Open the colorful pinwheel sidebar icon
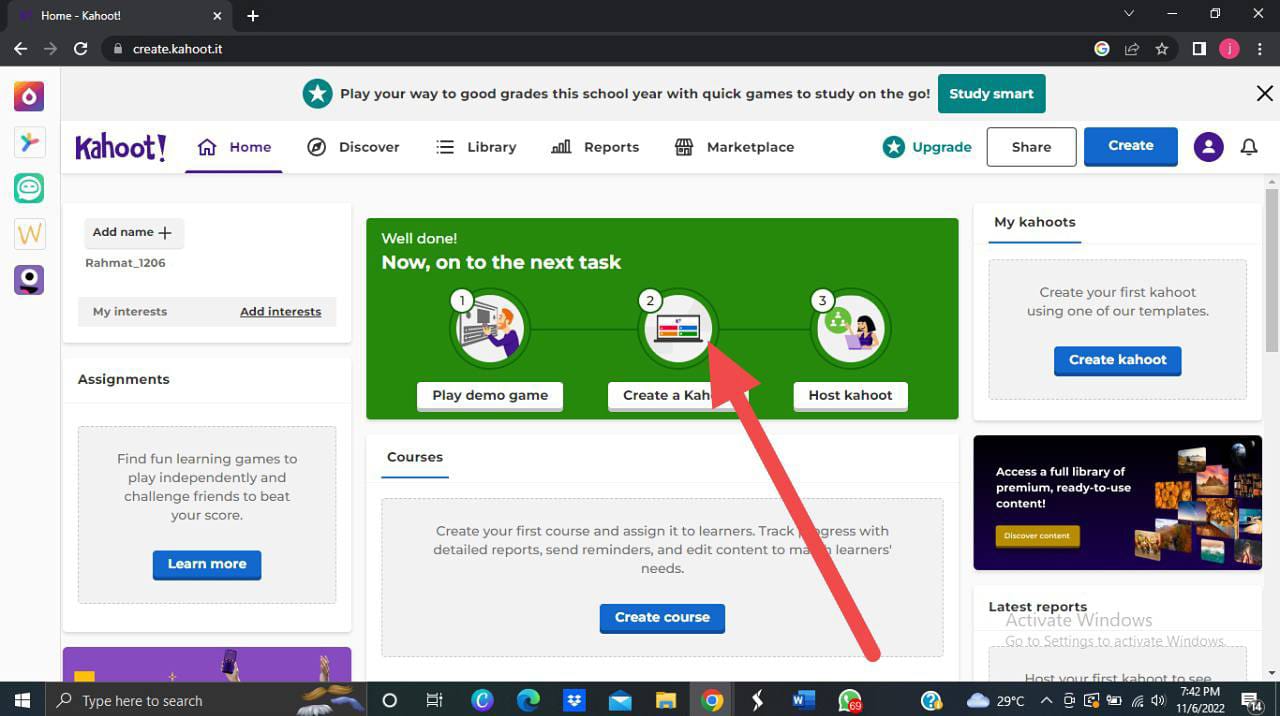1280x716 pixels. [x=29, y=142]
